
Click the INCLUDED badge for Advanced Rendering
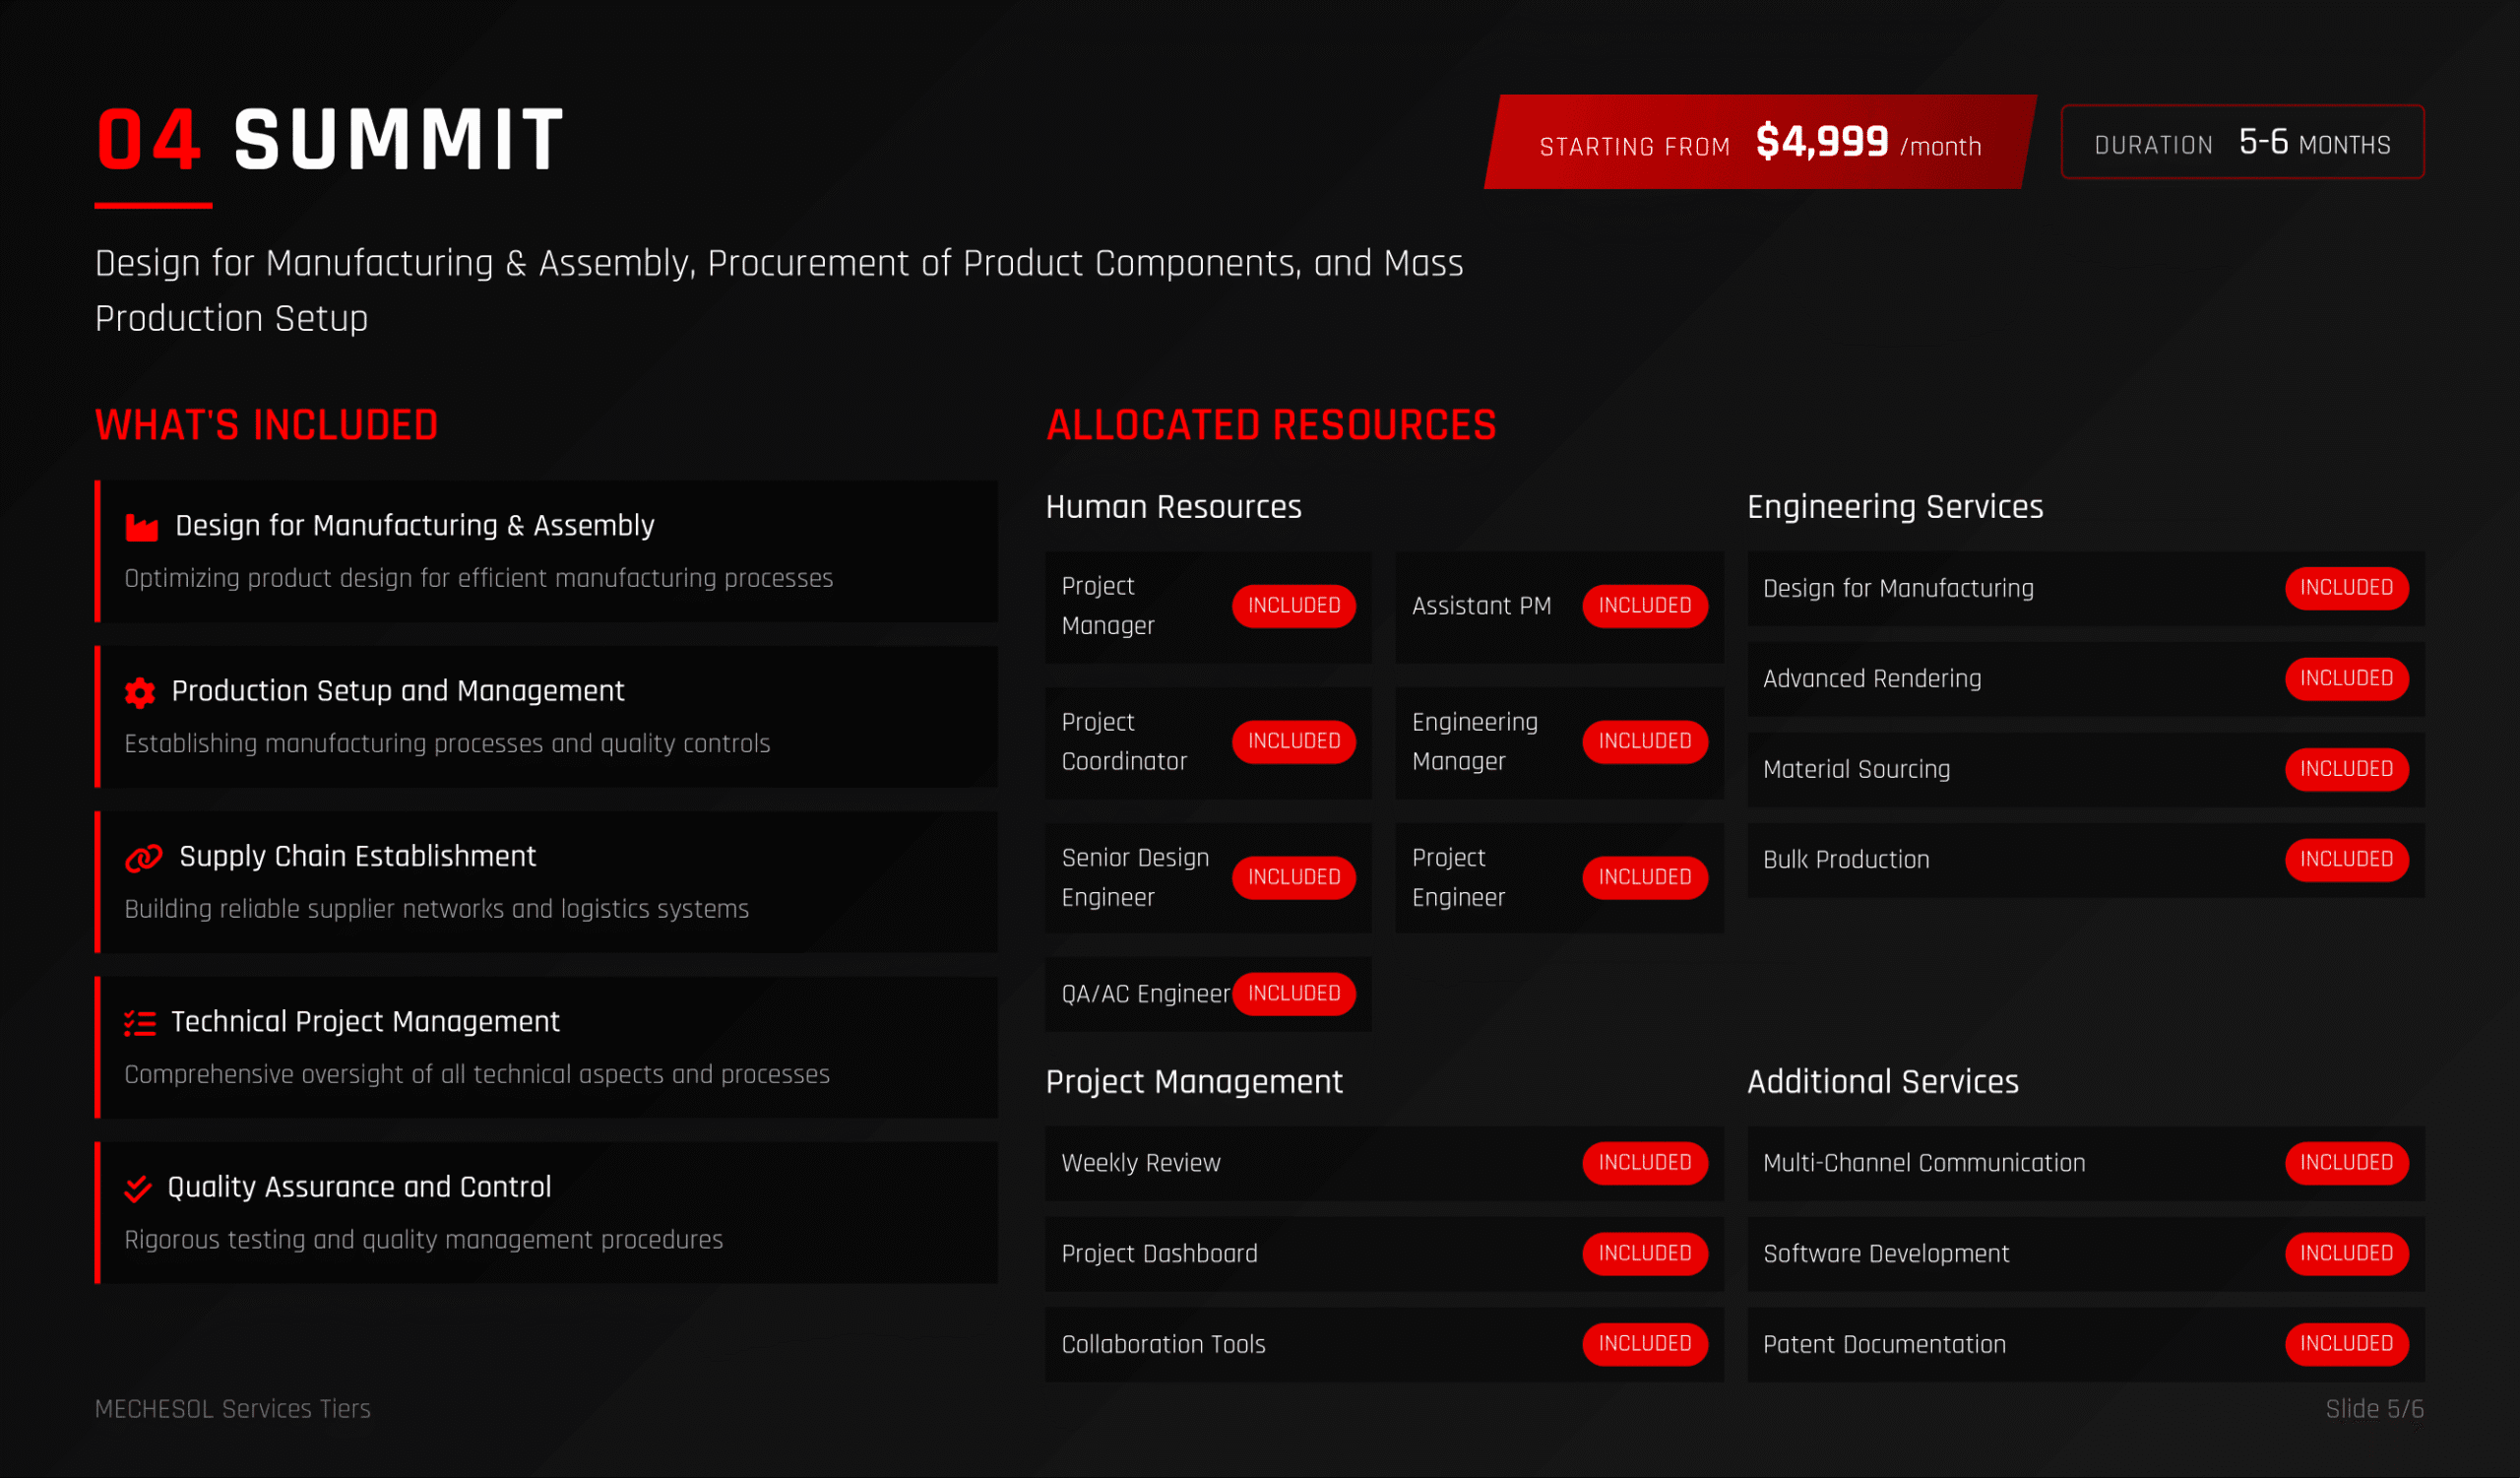[2345, 679]
